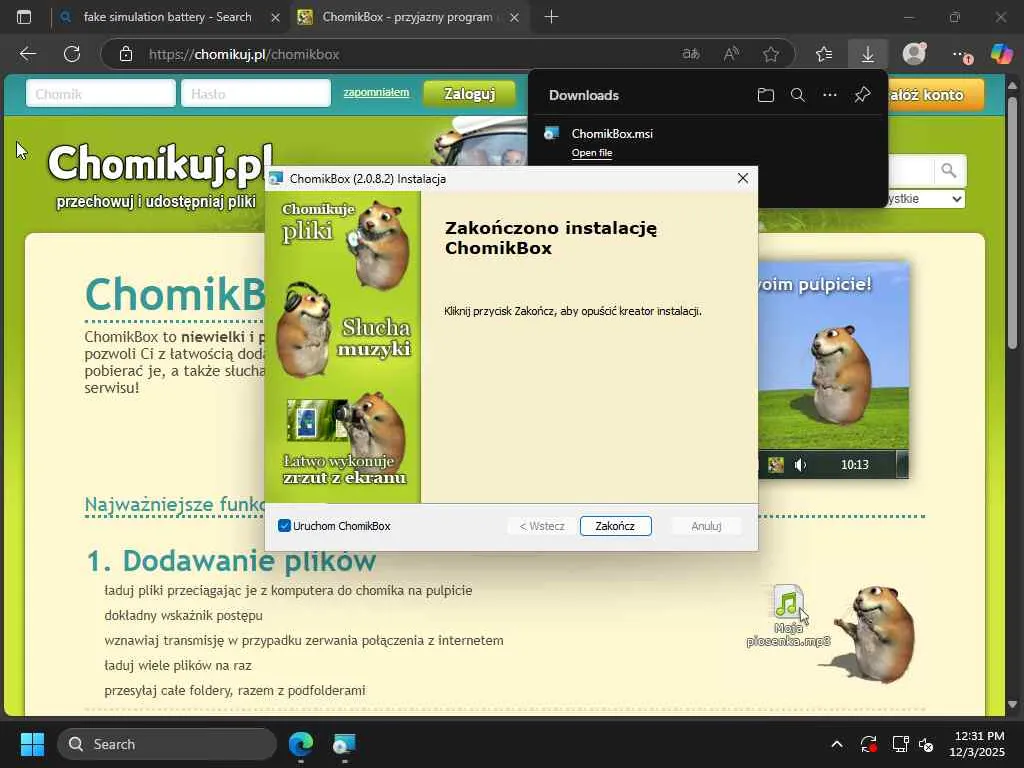Close the ChomikBox installer dialog

743,178
